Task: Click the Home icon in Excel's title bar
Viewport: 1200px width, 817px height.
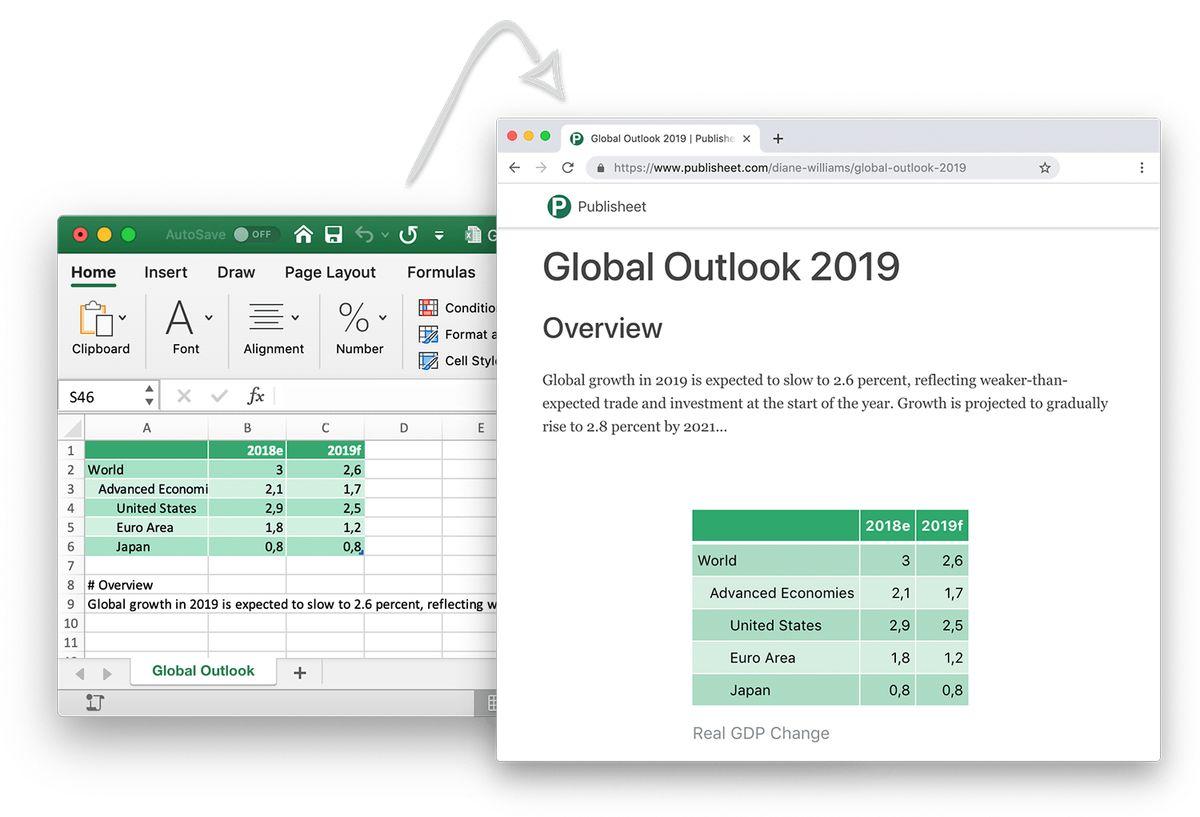Action: pyautogui.click(x=303, y=234)
